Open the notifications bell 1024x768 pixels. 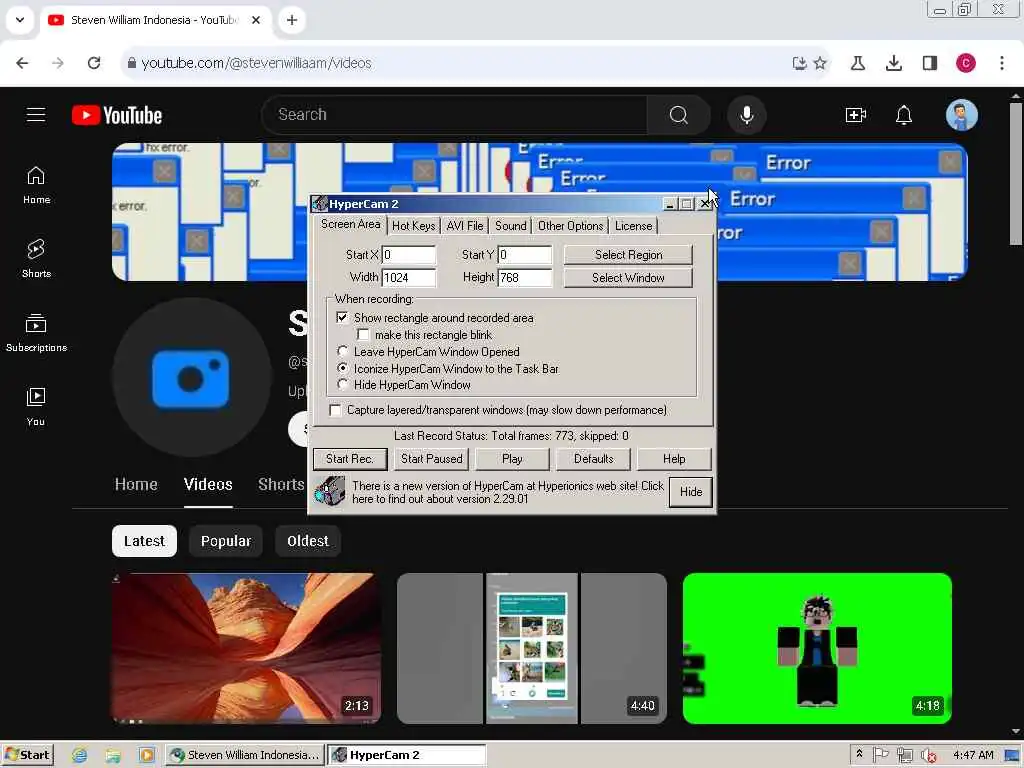click(904, 115)
